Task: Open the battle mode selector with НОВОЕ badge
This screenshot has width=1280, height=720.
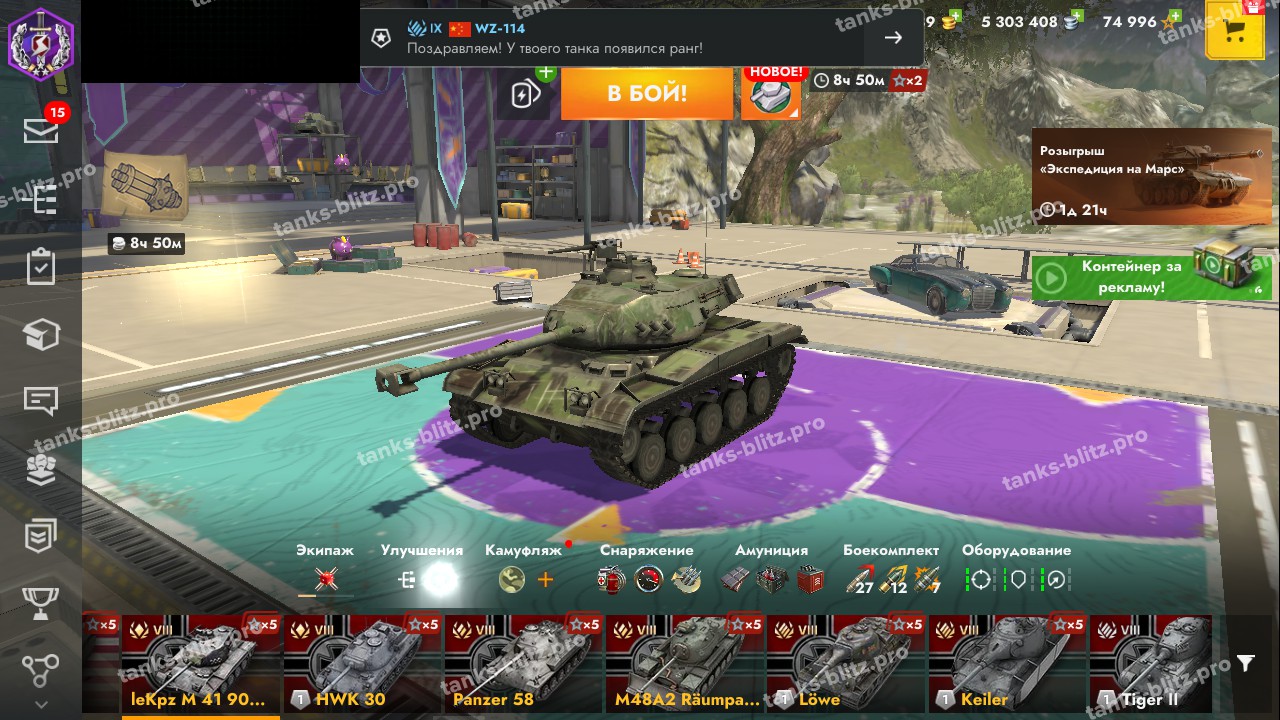Action: click(771, 94)
